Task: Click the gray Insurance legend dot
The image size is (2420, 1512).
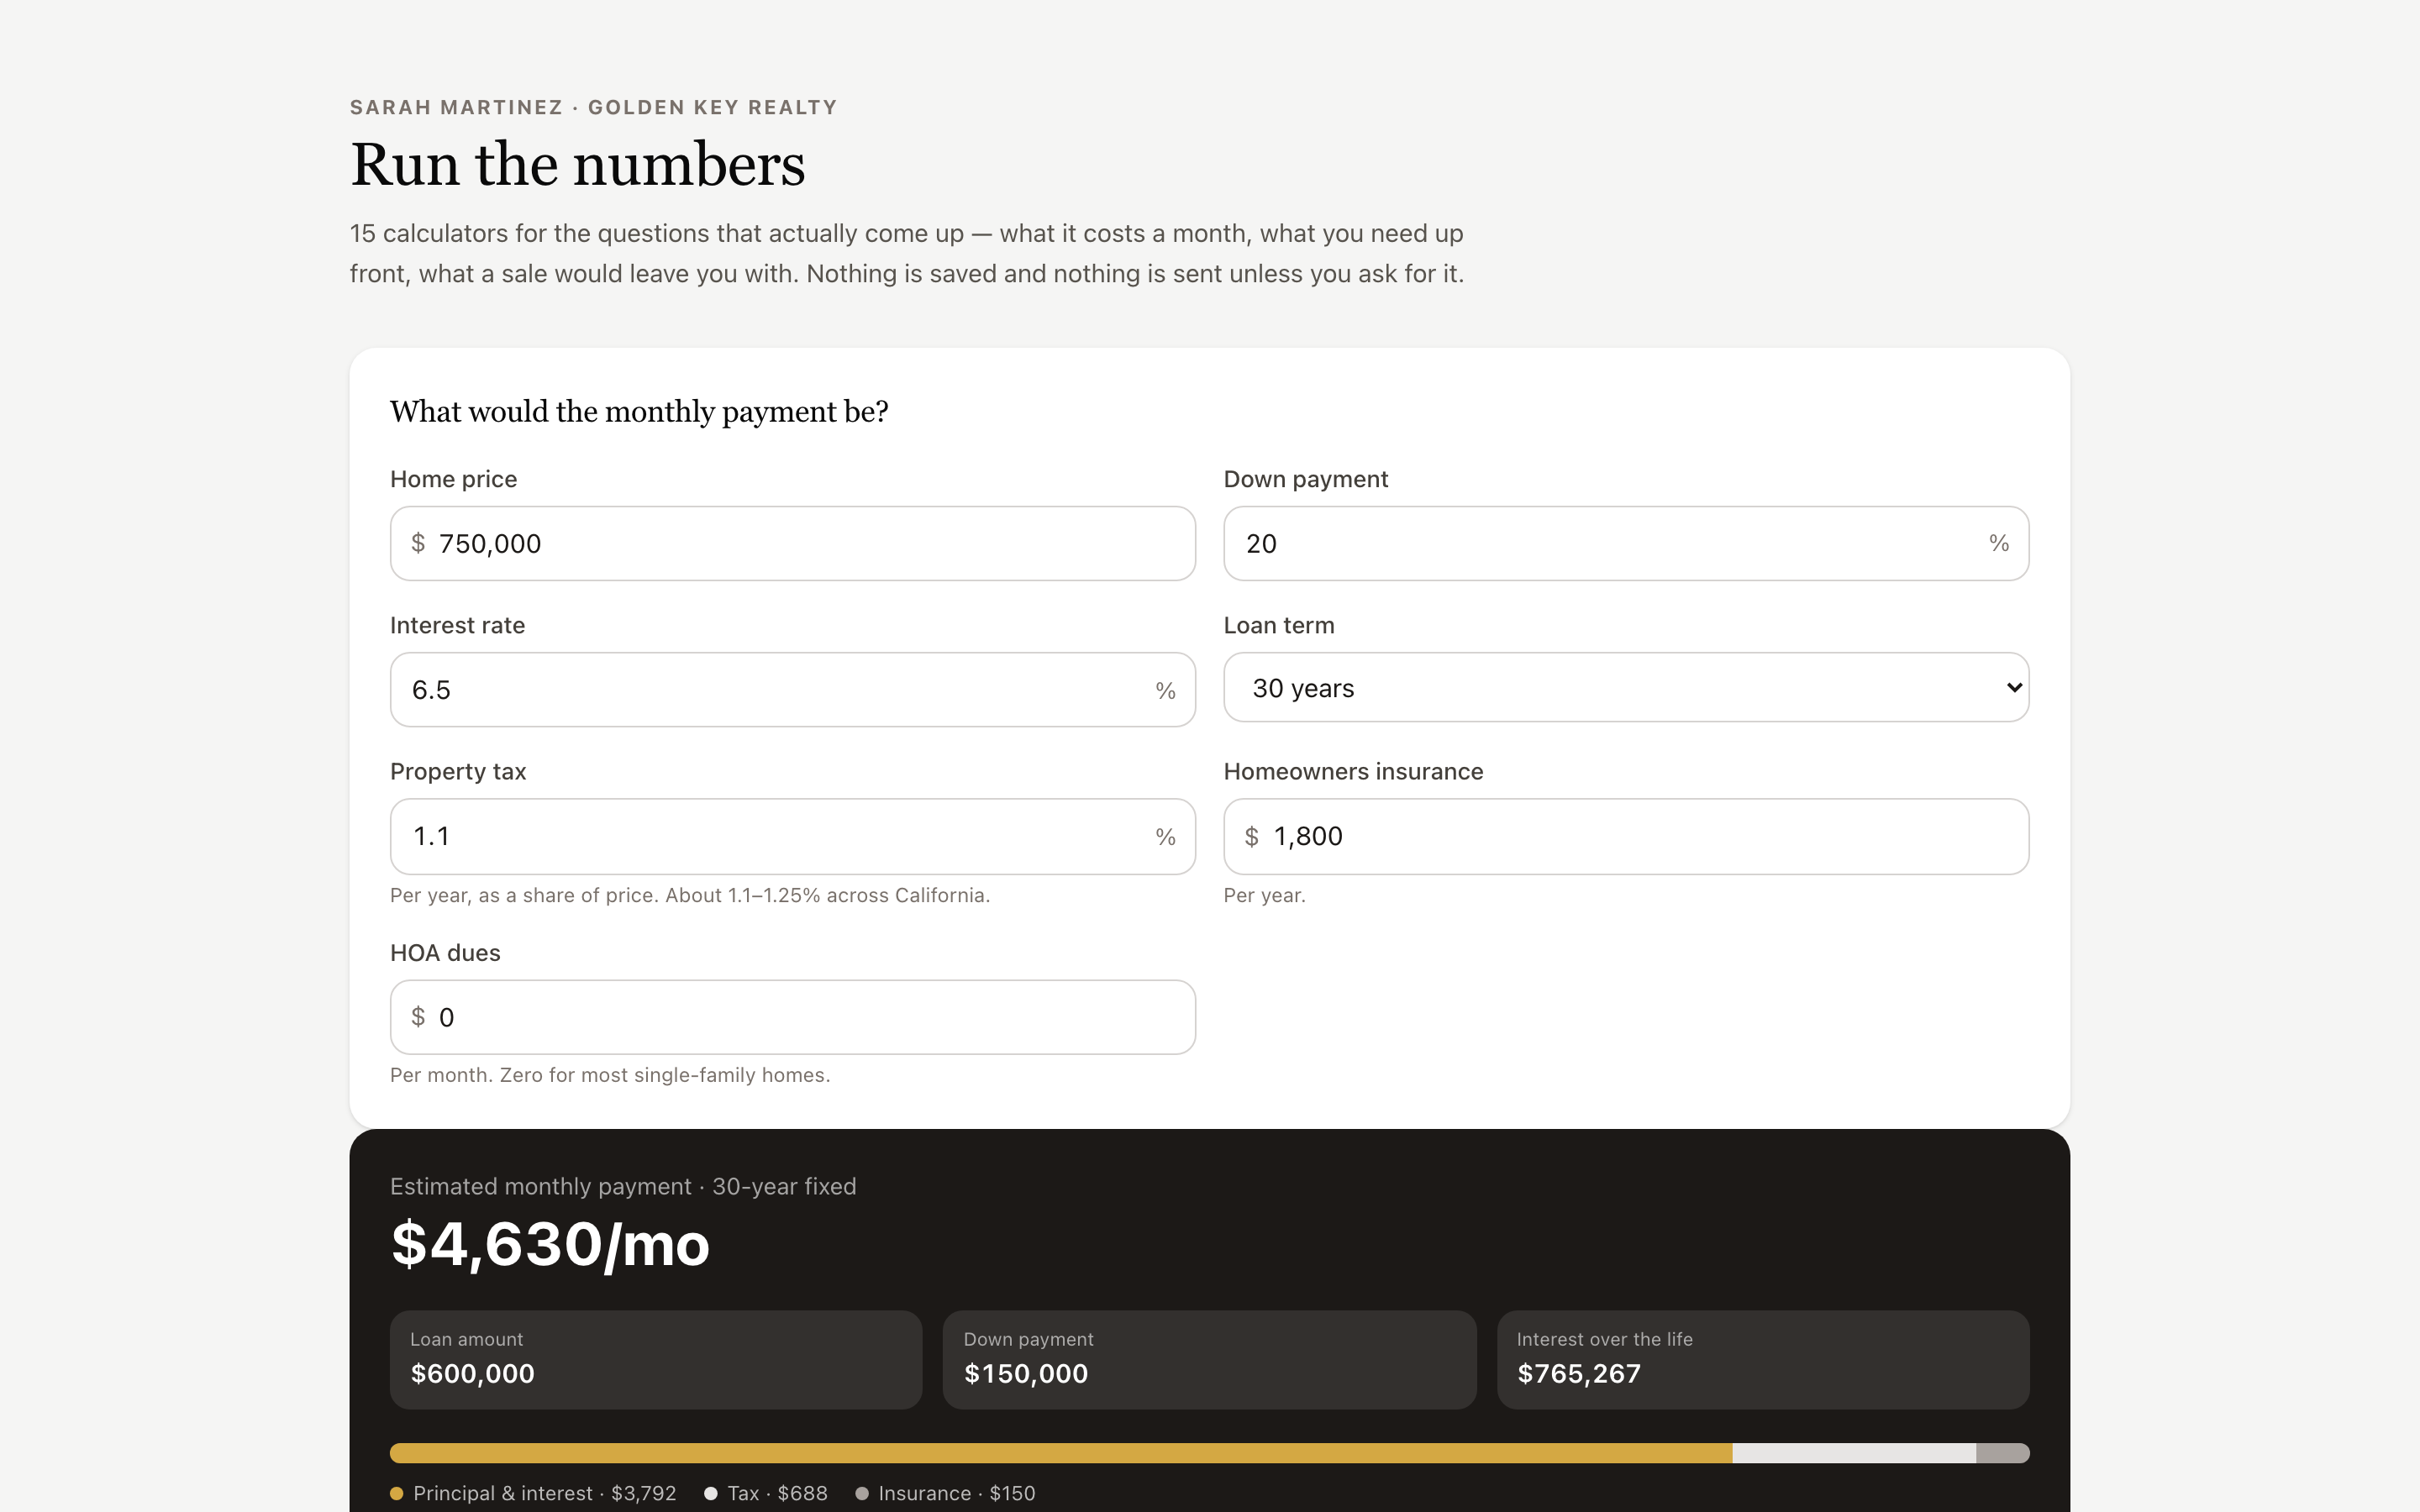Action: coord(862,1493)
